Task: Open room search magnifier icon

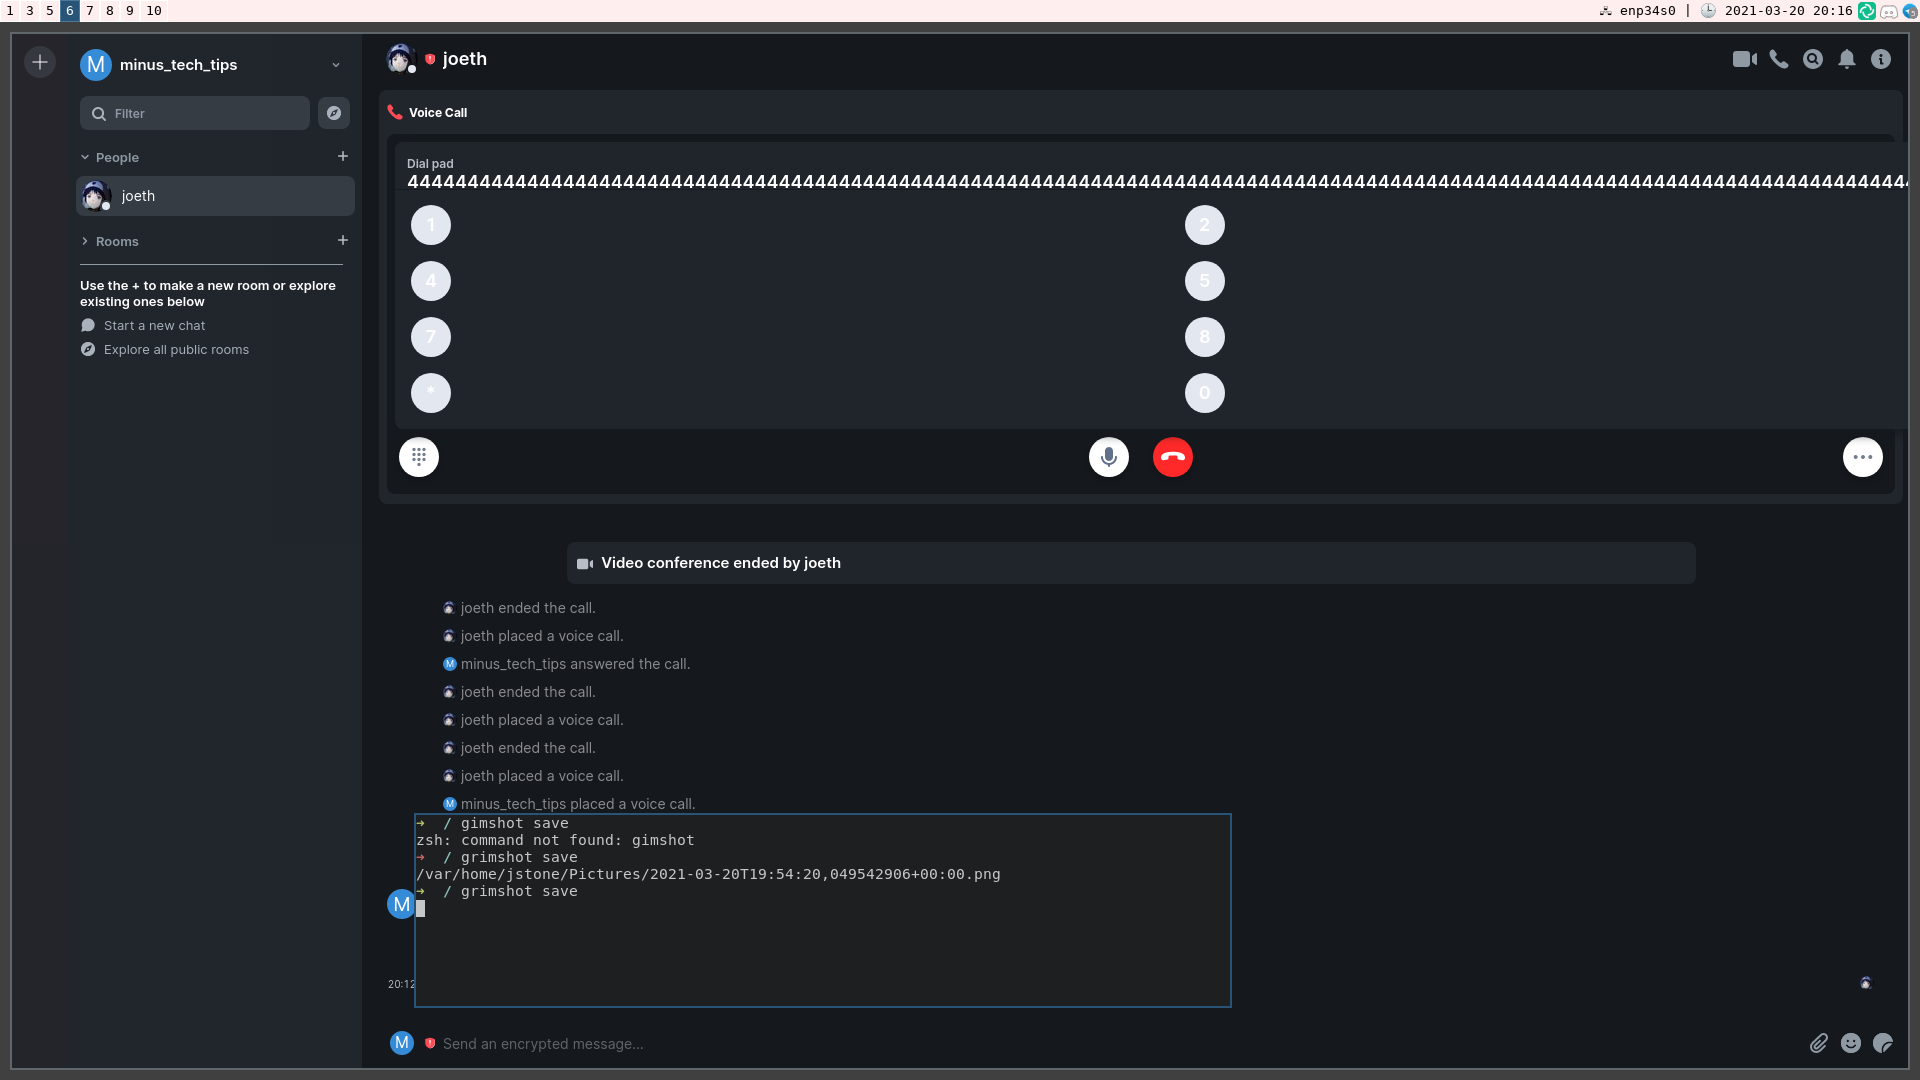Action: [x=1812, y=59]
